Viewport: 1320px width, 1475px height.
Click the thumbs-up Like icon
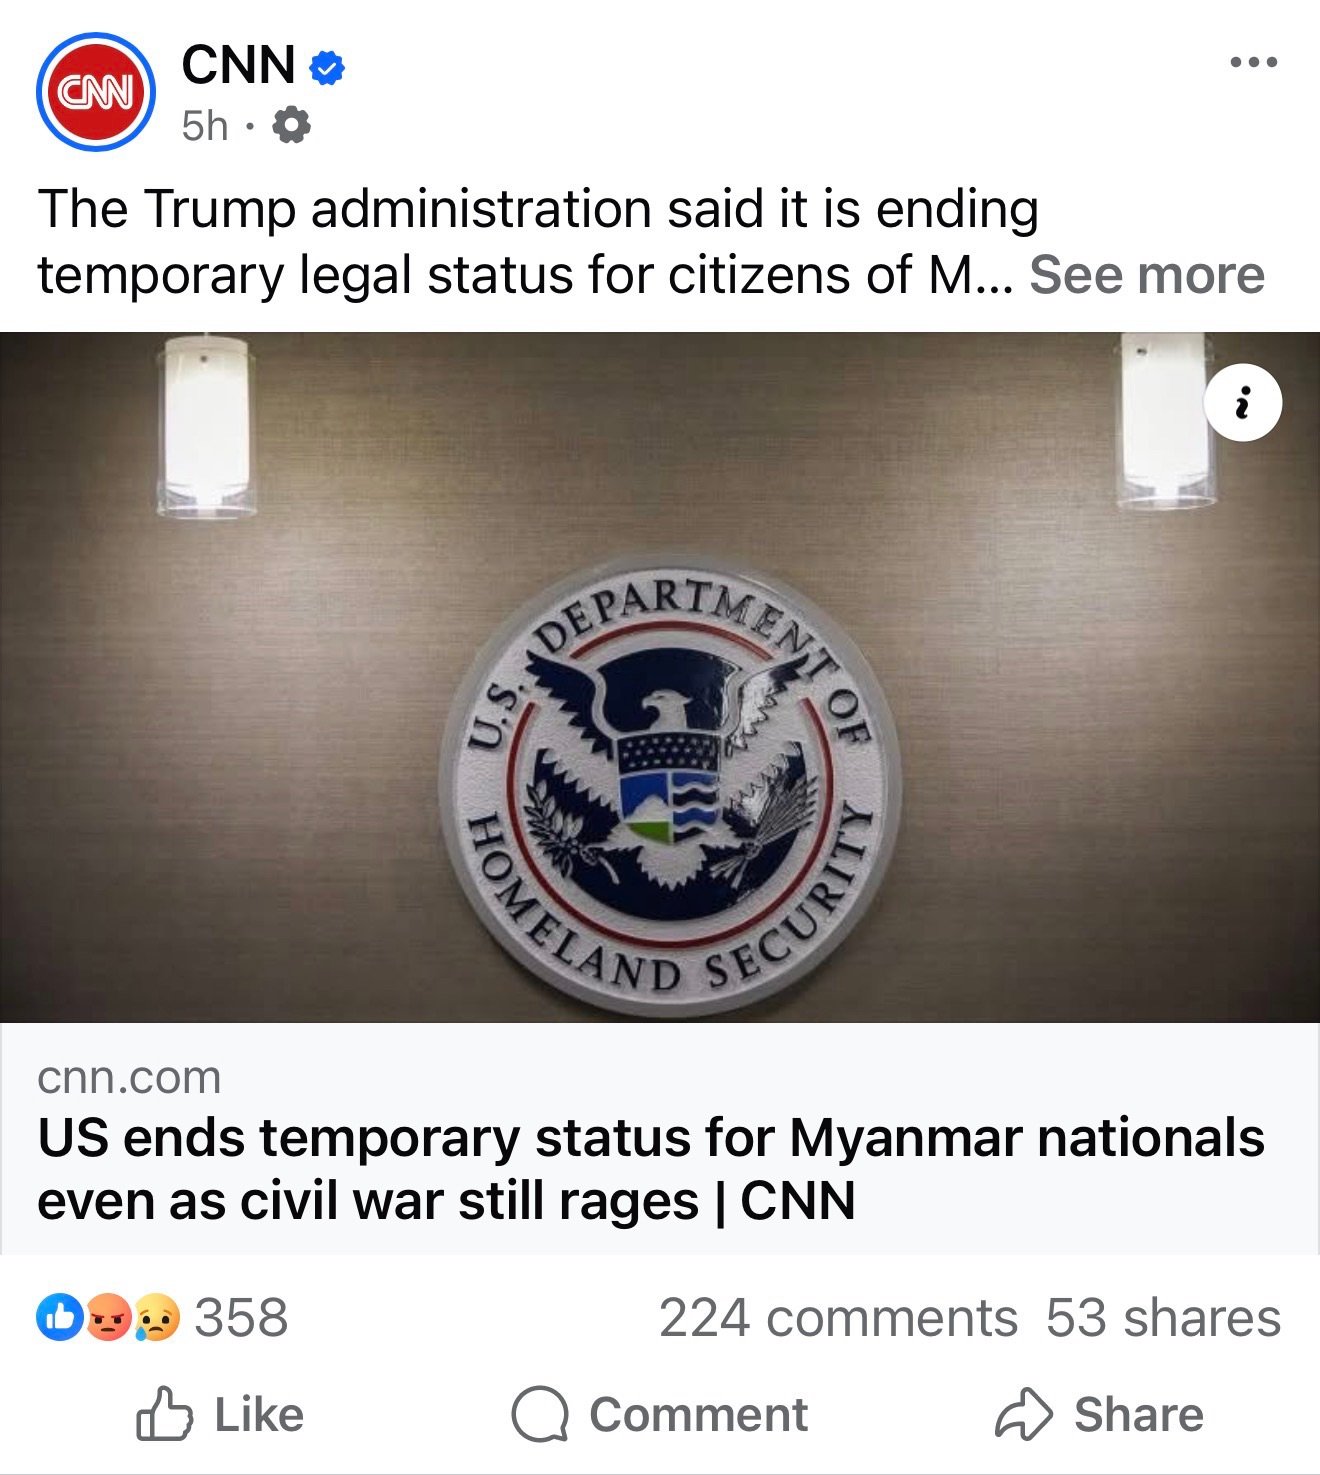pyautogui.click(x=163, y=1414)
